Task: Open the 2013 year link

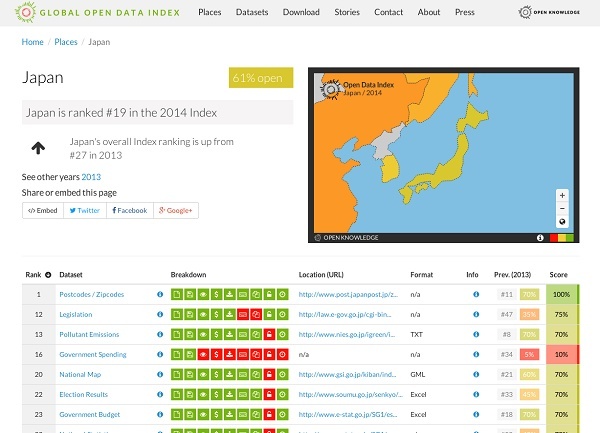Action: point(91,176)
